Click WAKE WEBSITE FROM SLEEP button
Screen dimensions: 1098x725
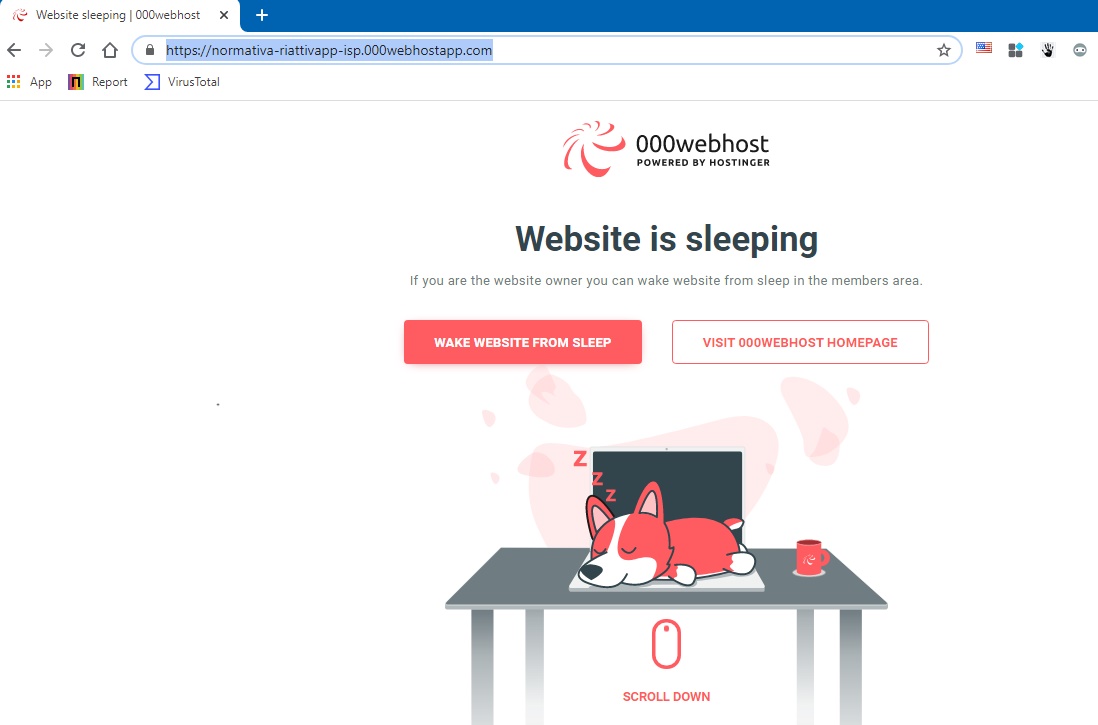522,342
